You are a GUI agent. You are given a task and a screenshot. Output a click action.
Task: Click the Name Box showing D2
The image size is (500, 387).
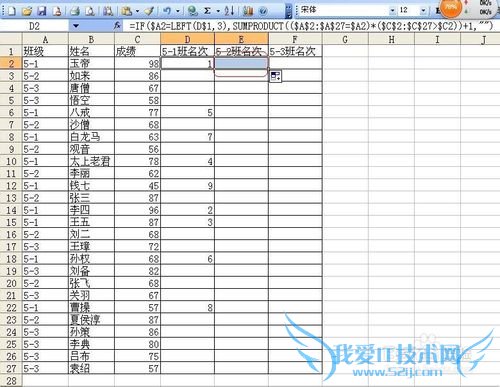click(x=35, y=26)
